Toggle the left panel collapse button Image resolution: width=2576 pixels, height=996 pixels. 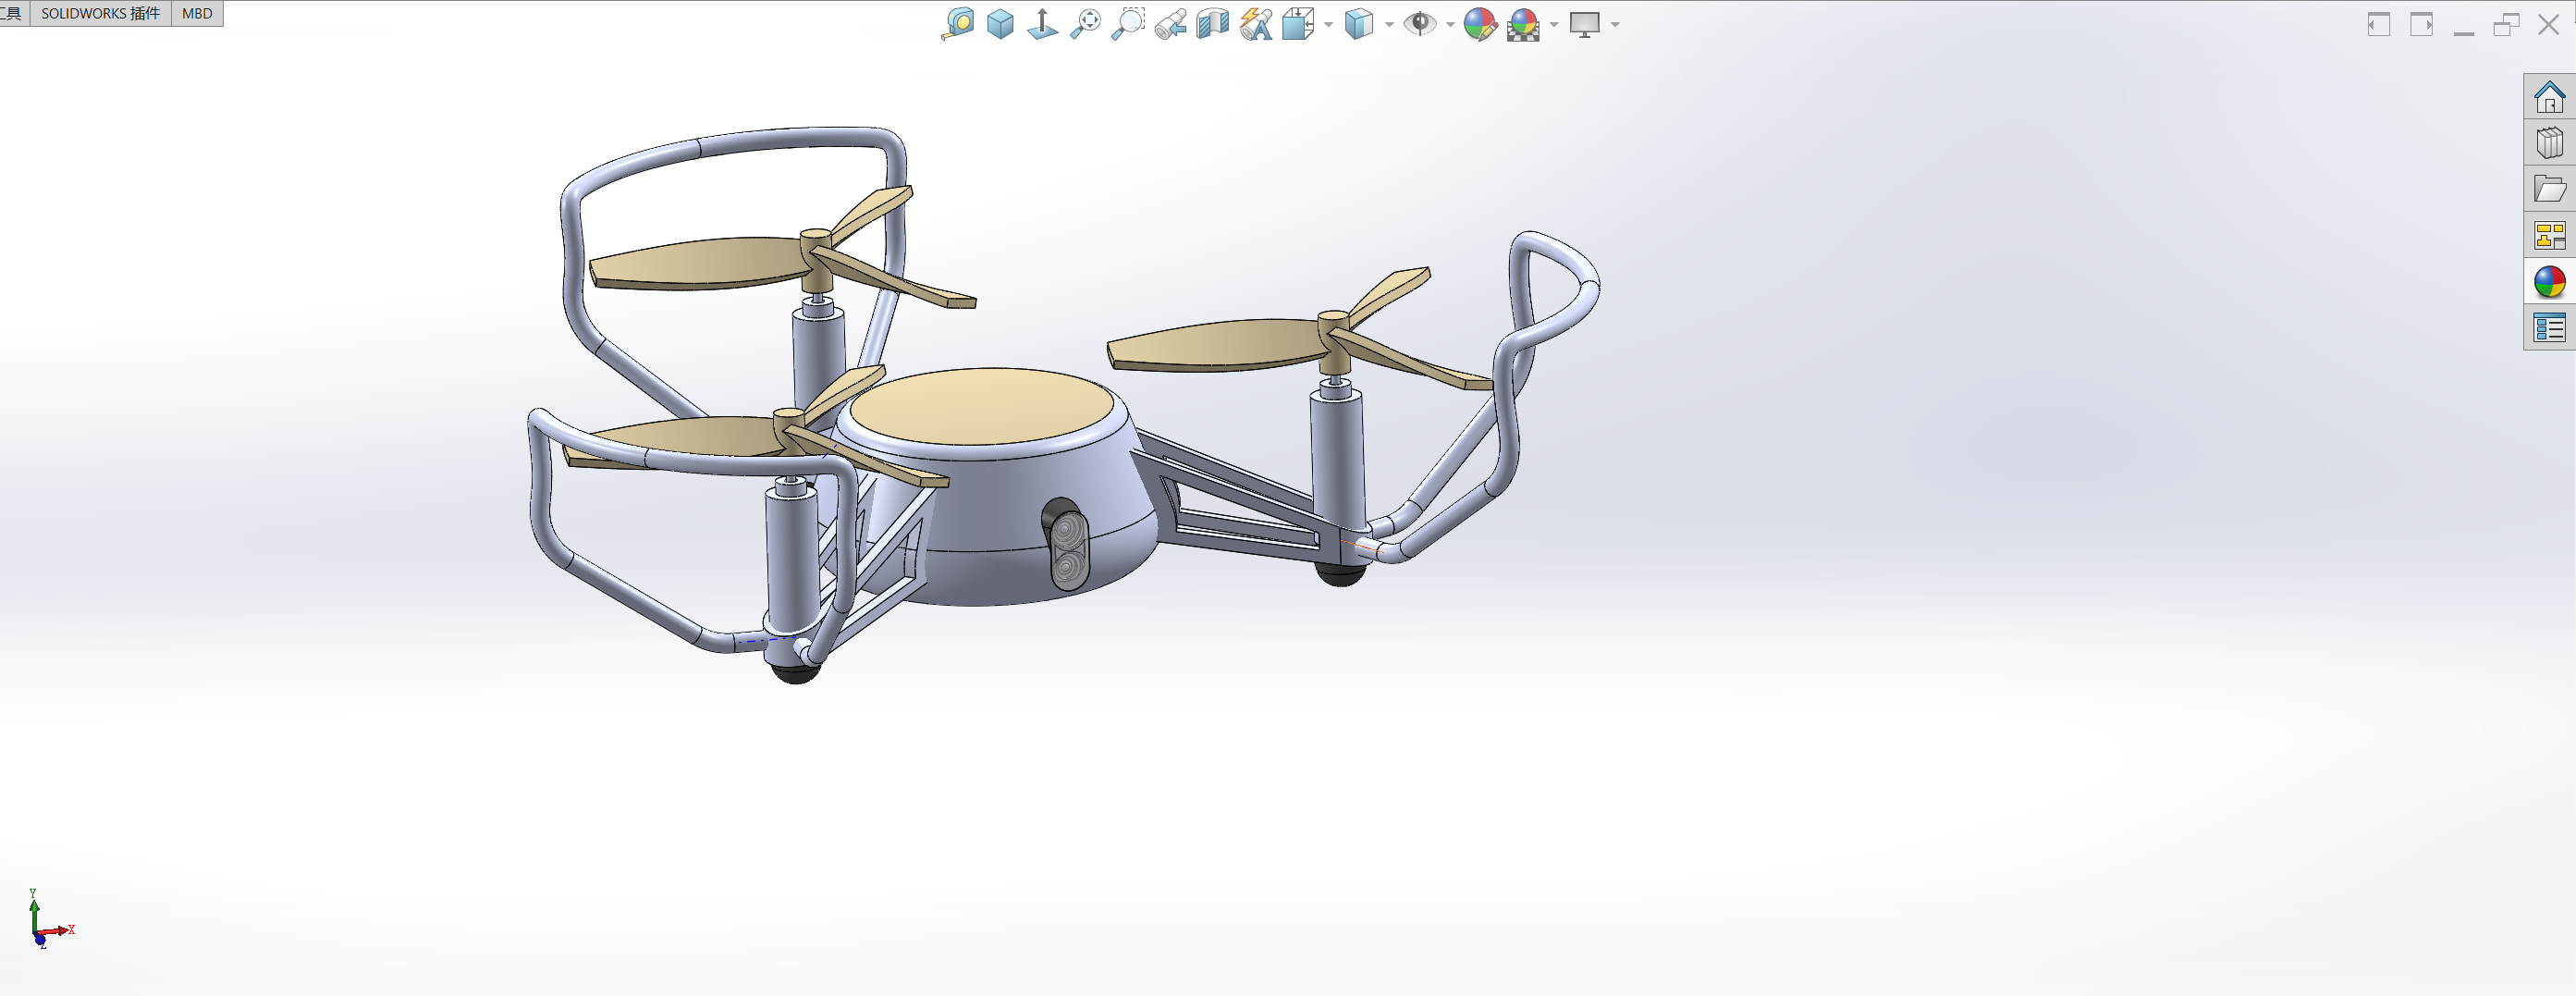tap(2379, 24)
